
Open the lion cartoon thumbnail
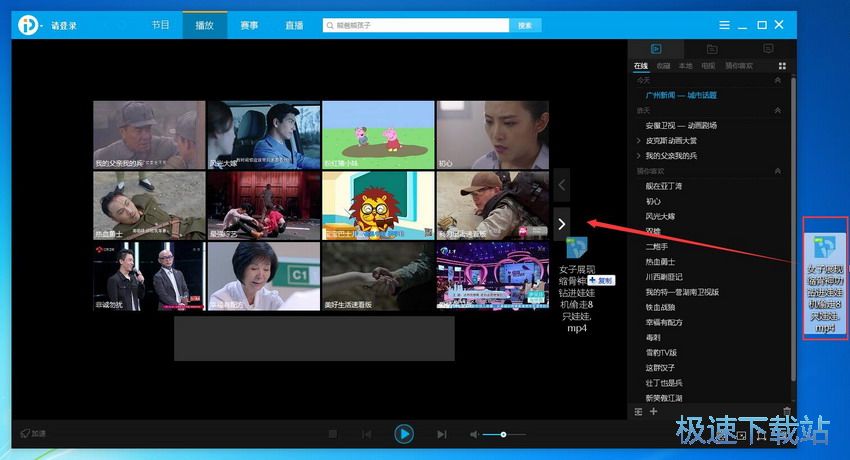click(378, 206)
